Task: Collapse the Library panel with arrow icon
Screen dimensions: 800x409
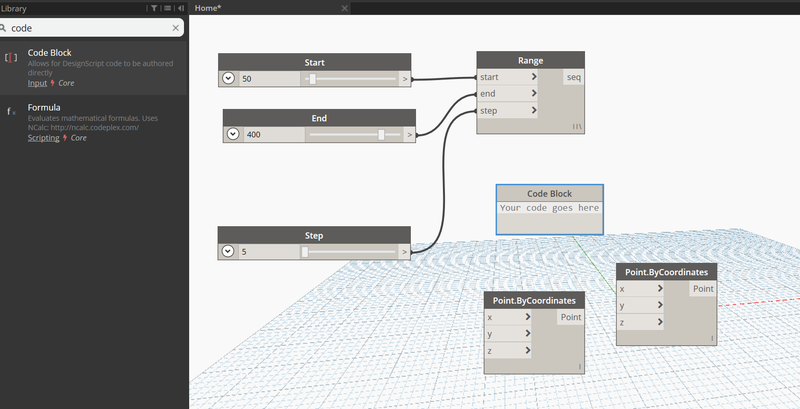Action: (181, 8)
